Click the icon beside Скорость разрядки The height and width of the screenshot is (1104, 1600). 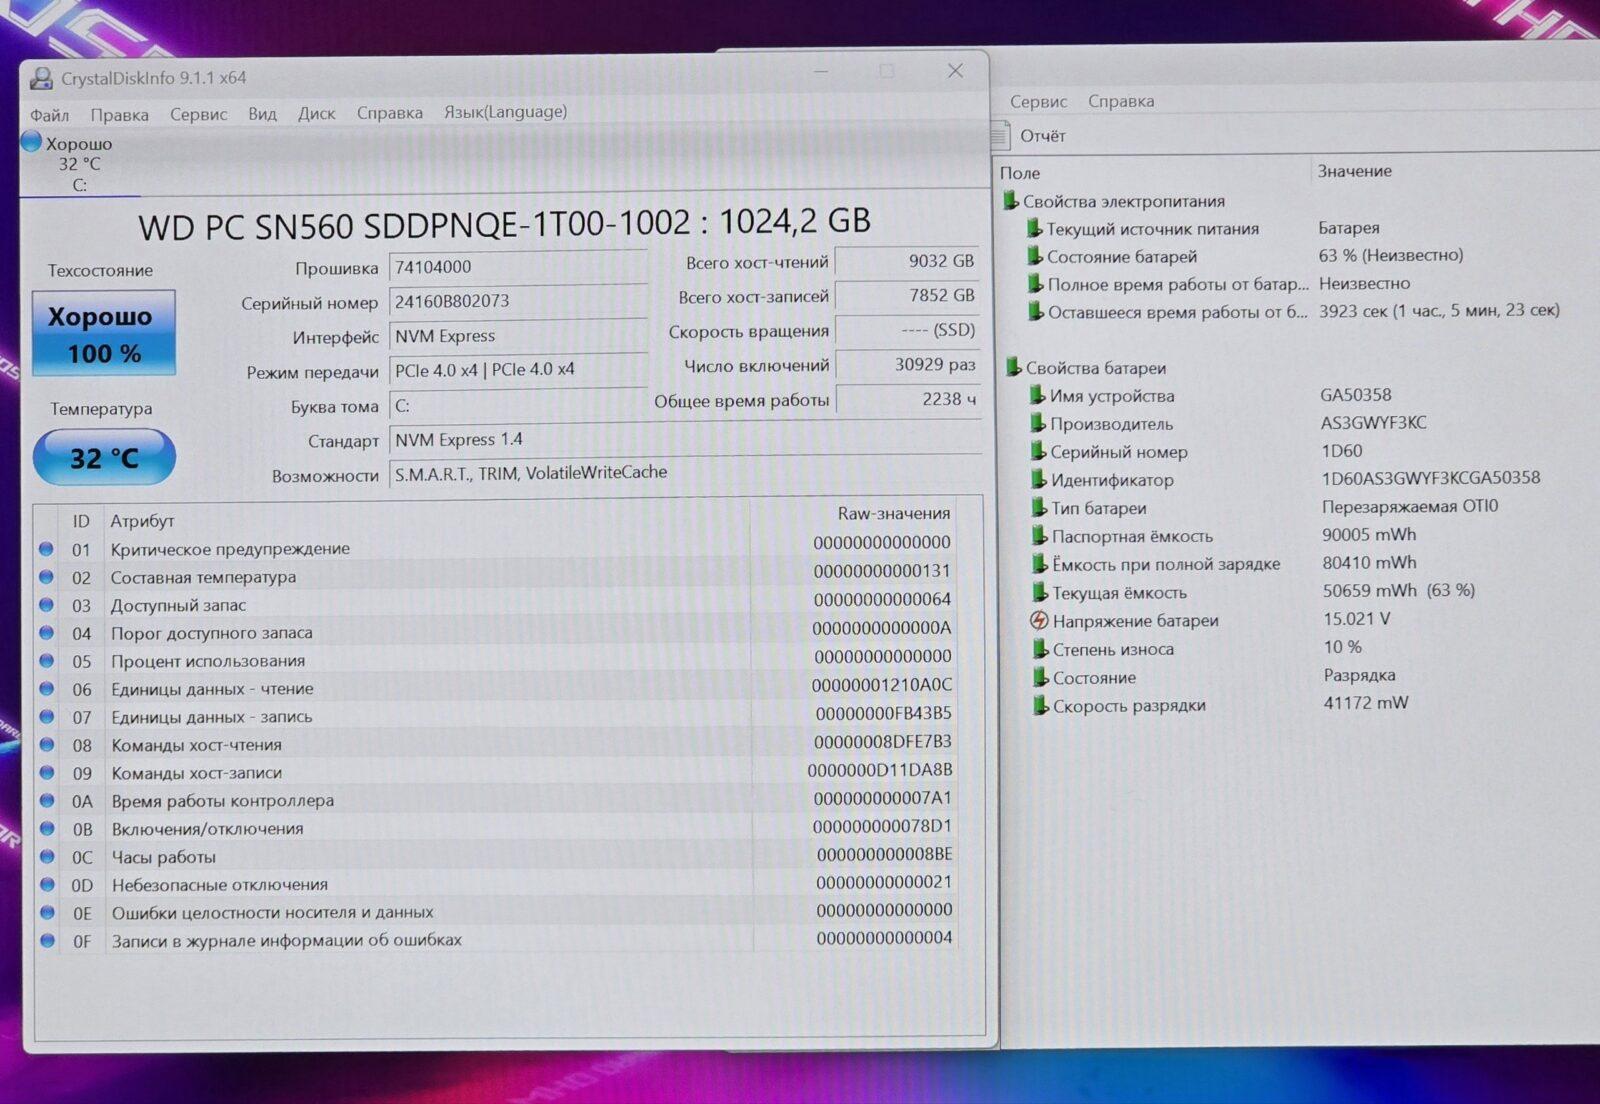[1040, 705]
